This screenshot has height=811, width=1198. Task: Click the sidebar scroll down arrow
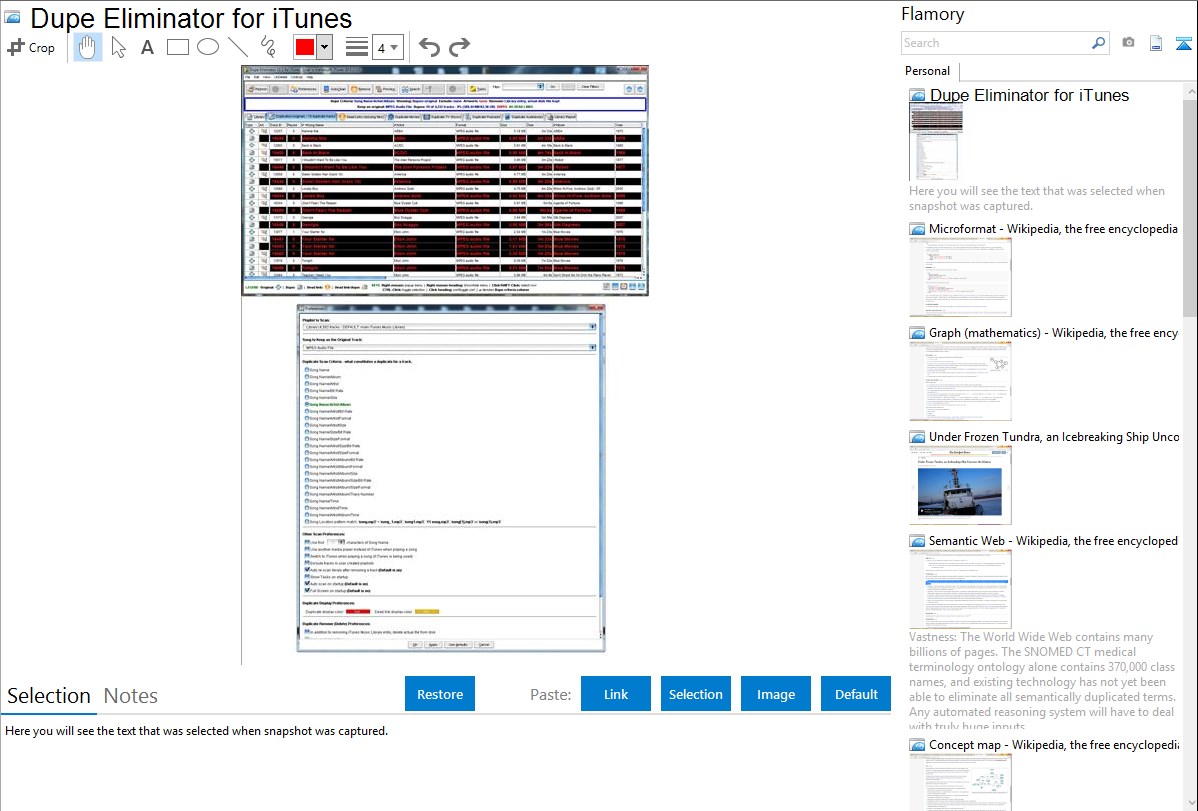pos(1191,803)
